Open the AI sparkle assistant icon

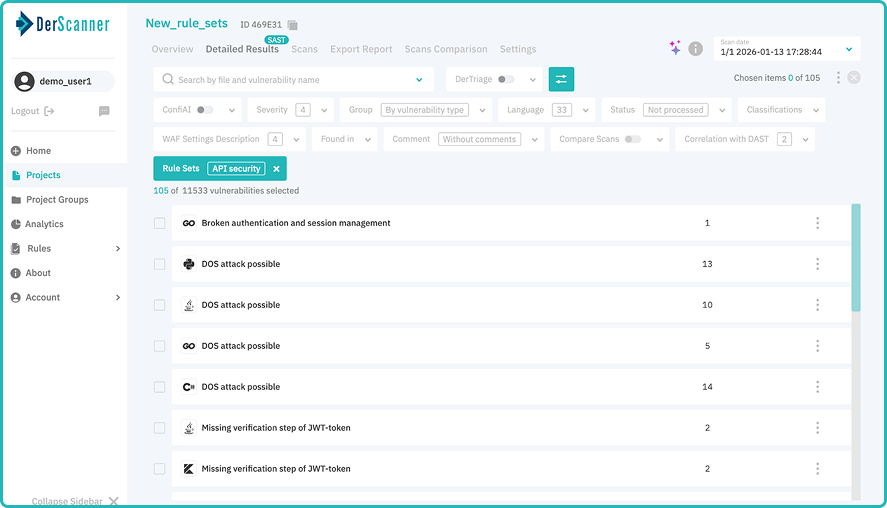click(675, 48)
